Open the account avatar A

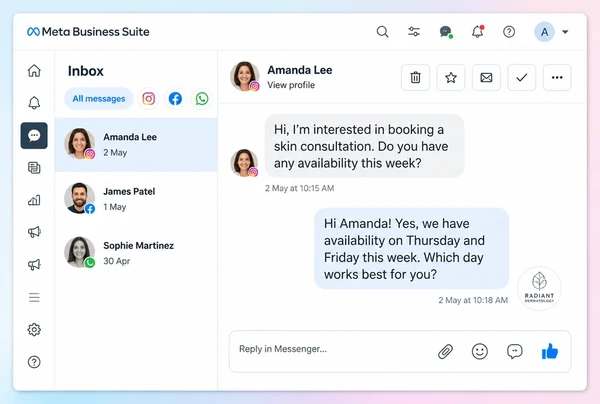pyautogui.click(x=545, y=32)
